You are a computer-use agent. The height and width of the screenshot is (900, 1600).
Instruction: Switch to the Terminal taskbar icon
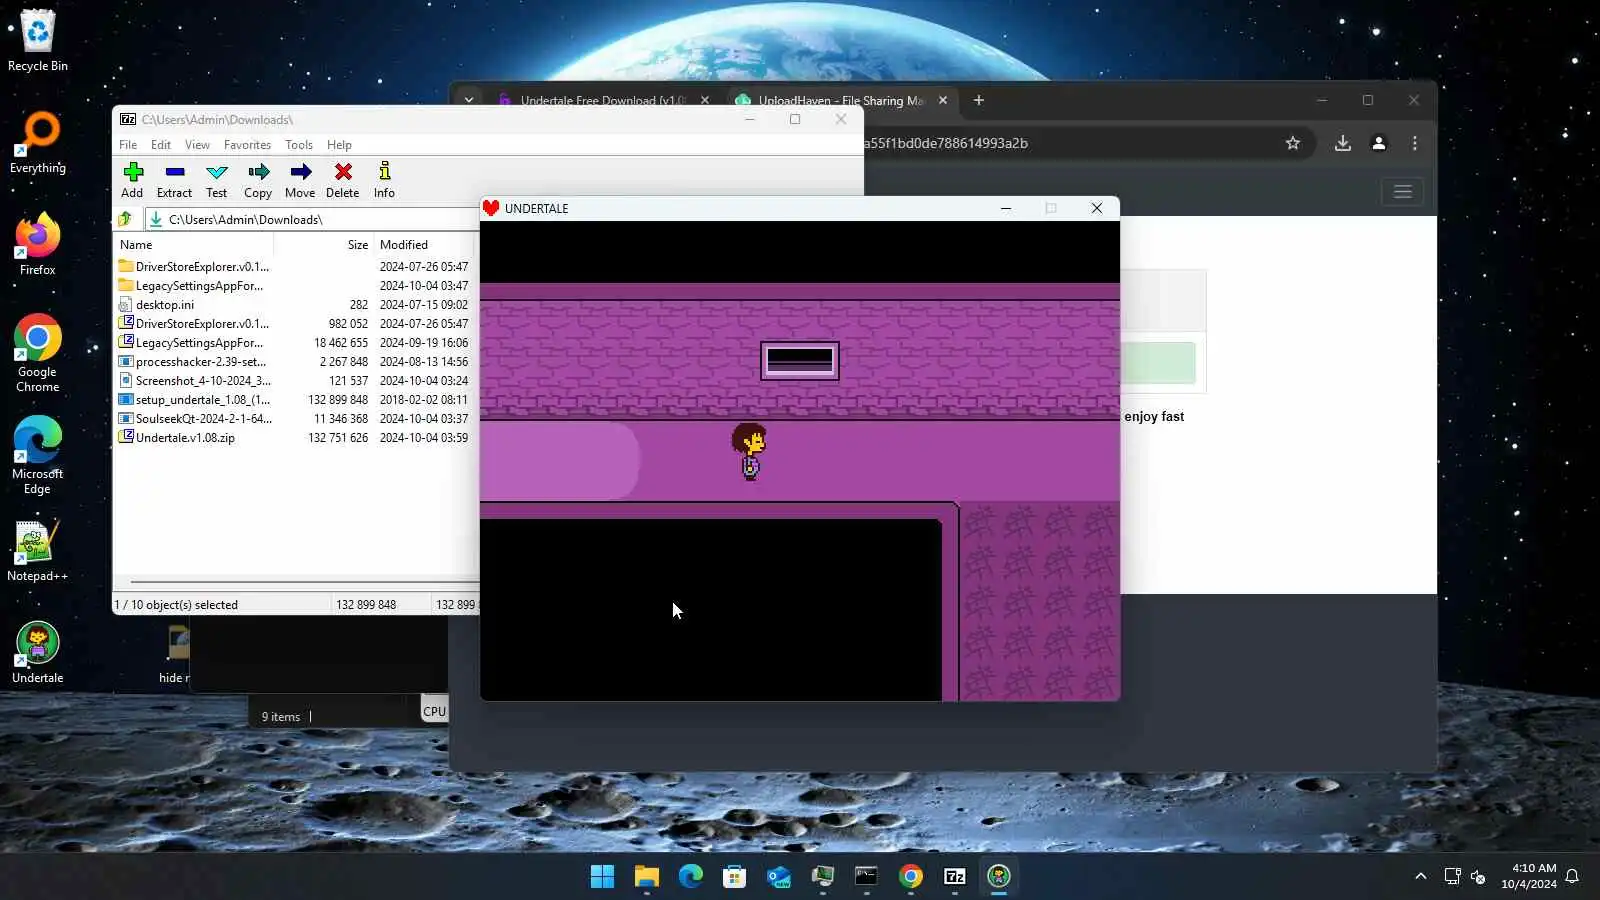(867, 877)
